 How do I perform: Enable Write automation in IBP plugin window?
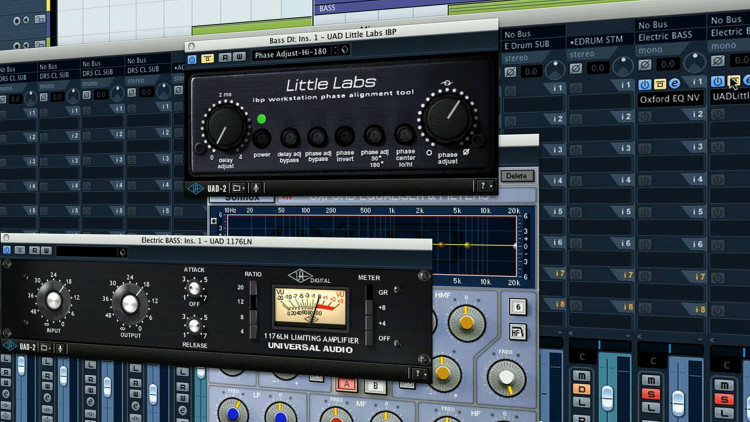pos(239,56)
